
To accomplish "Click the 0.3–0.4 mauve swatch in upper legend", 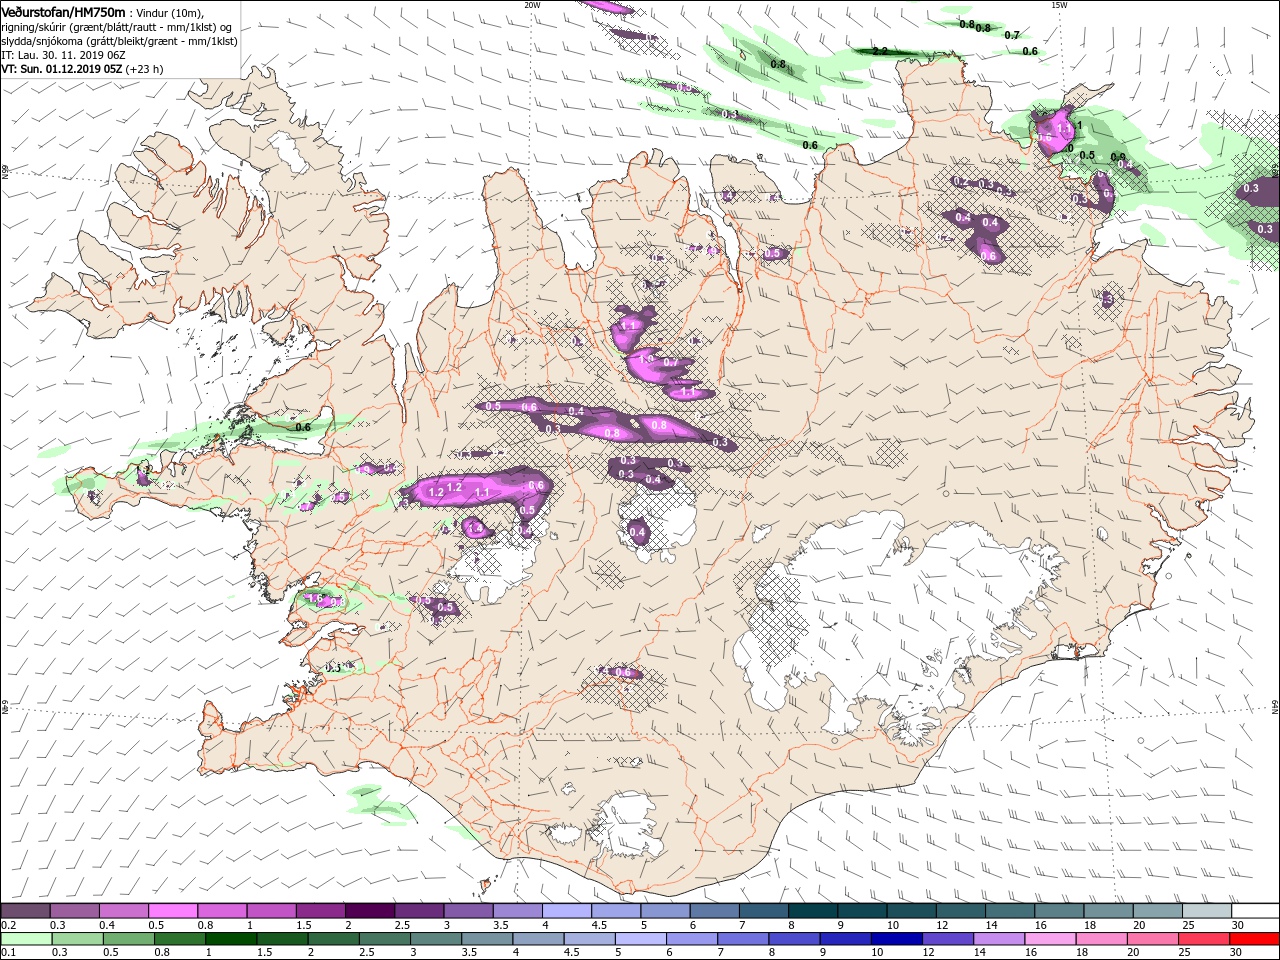I will [74, 911].
